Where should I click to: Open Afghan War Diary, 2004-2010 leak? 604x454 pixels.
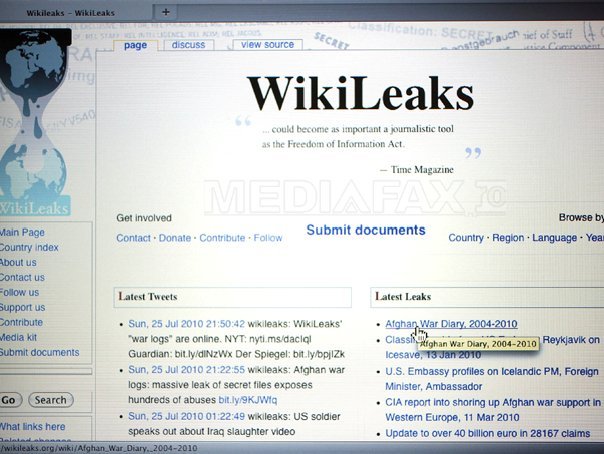pos(451,324)
